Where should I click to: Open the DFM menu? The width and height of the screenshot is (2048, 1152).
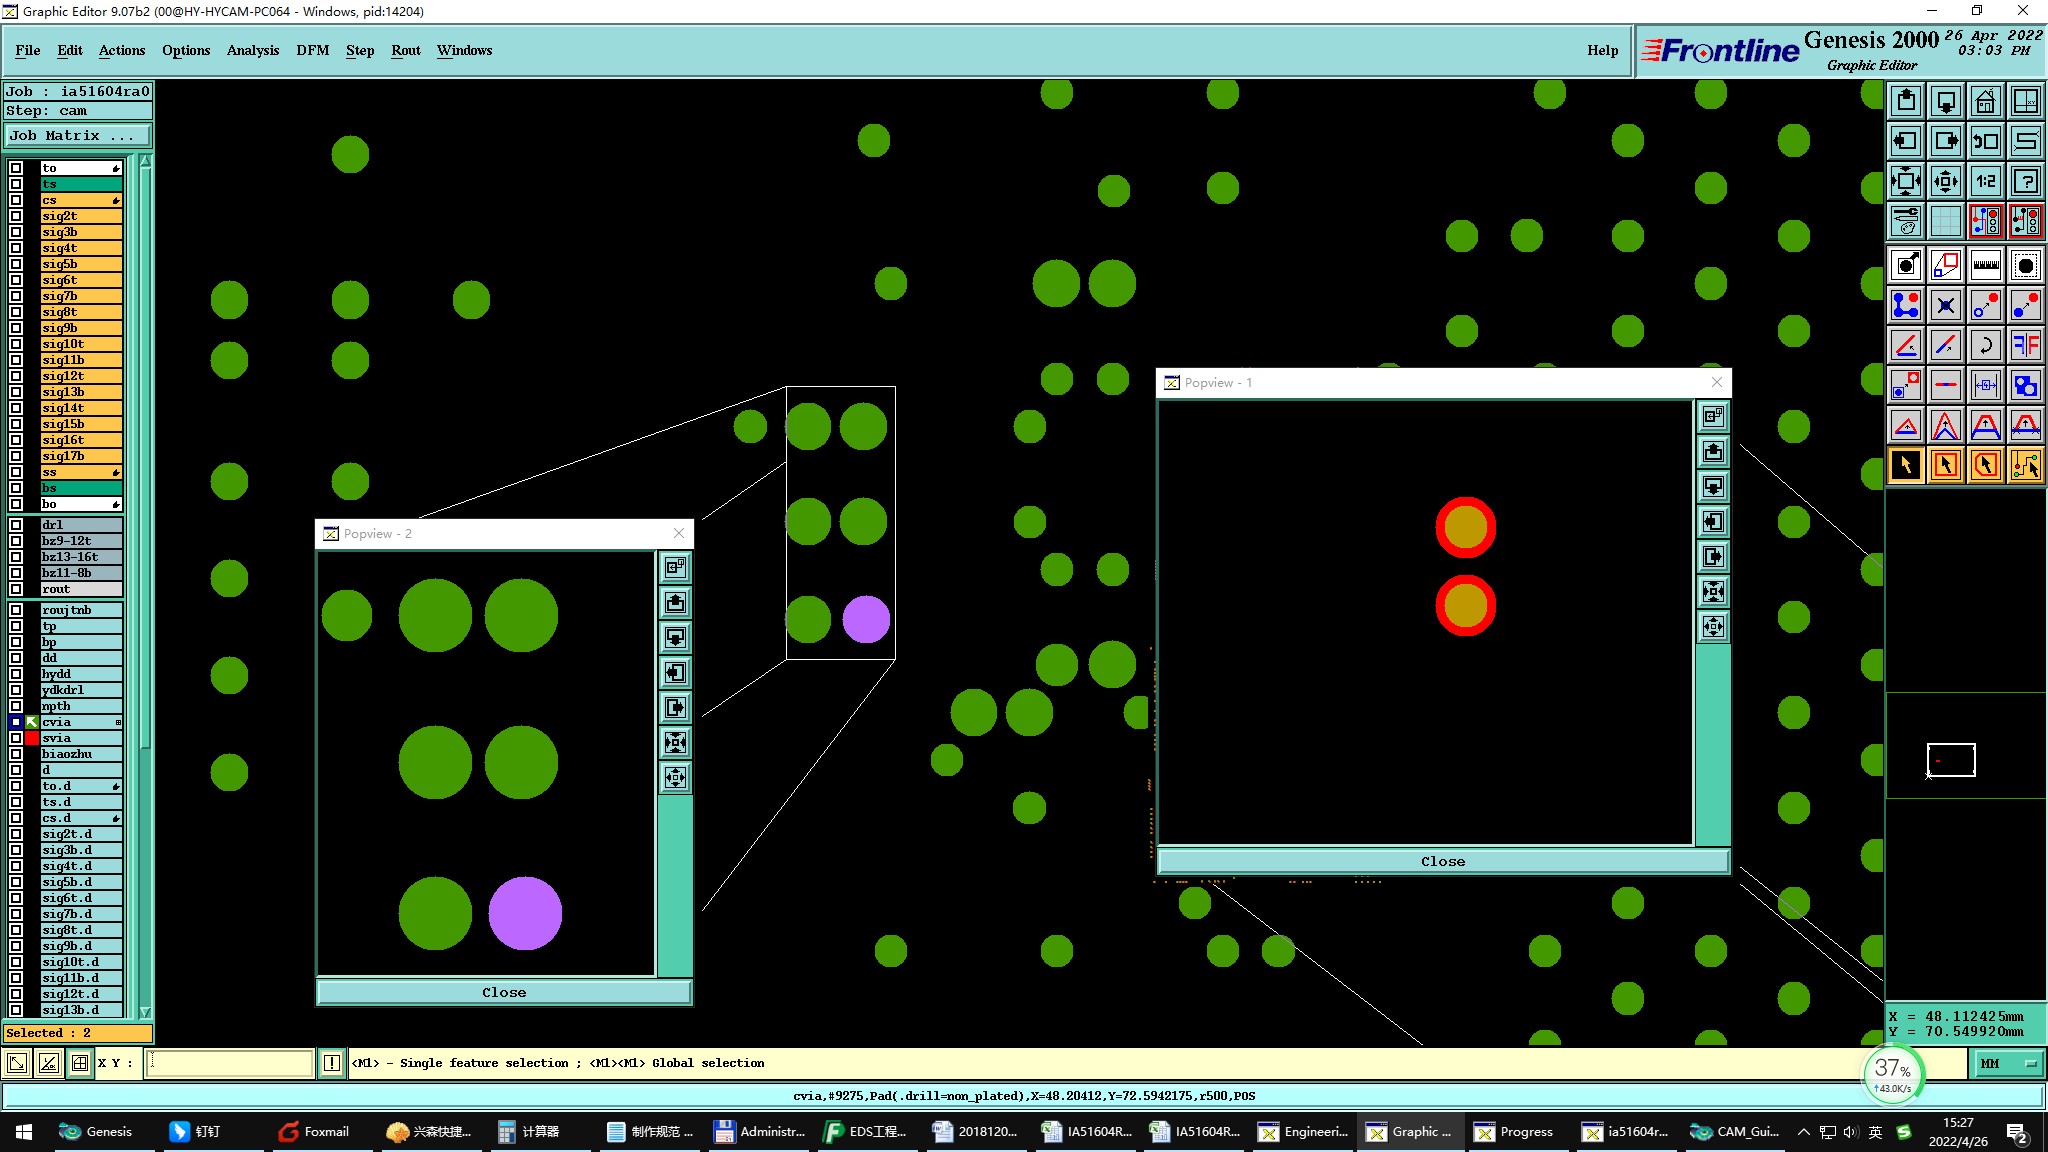point(312,50)
